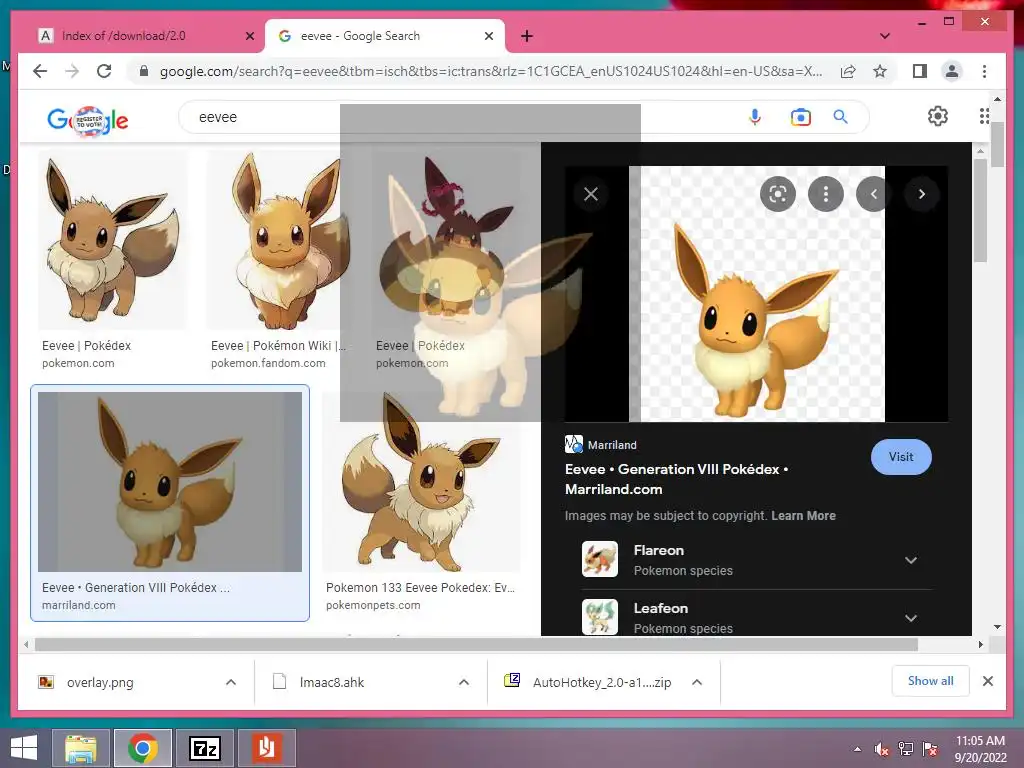Viewport: 1024px width, 768px height.
Task: Show next image in preview
Action: (x=921, y=194)
